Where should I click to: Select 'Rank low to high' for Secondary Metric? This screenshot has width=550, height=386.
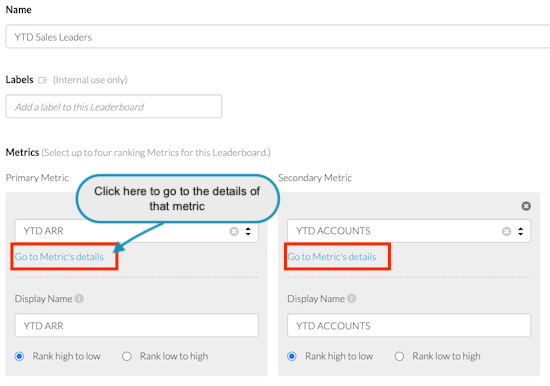pos(399,357)
